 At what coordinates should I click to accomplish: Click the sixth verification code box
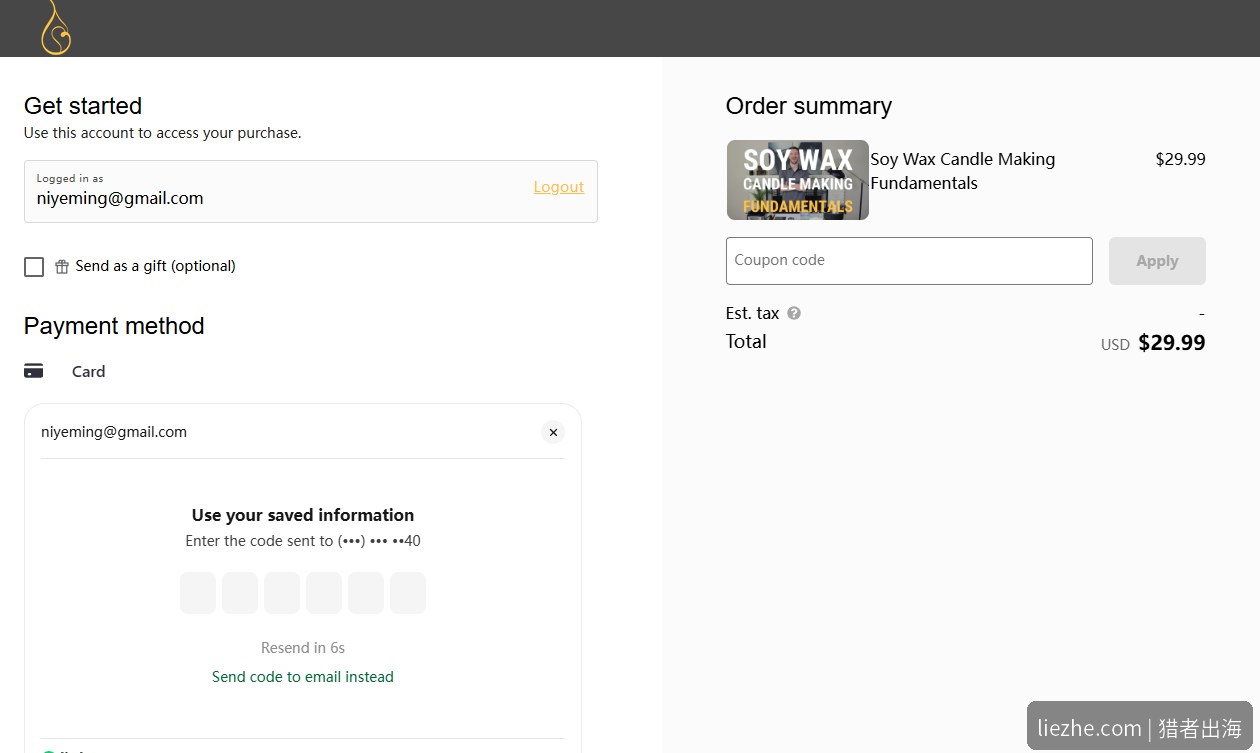[408, 593]
